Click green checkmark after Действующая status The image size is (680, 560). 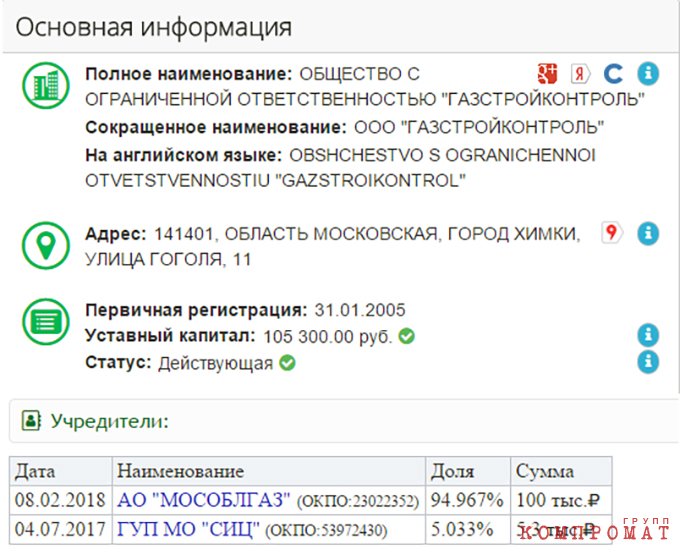pyautogui.click(x=287, y=363)
